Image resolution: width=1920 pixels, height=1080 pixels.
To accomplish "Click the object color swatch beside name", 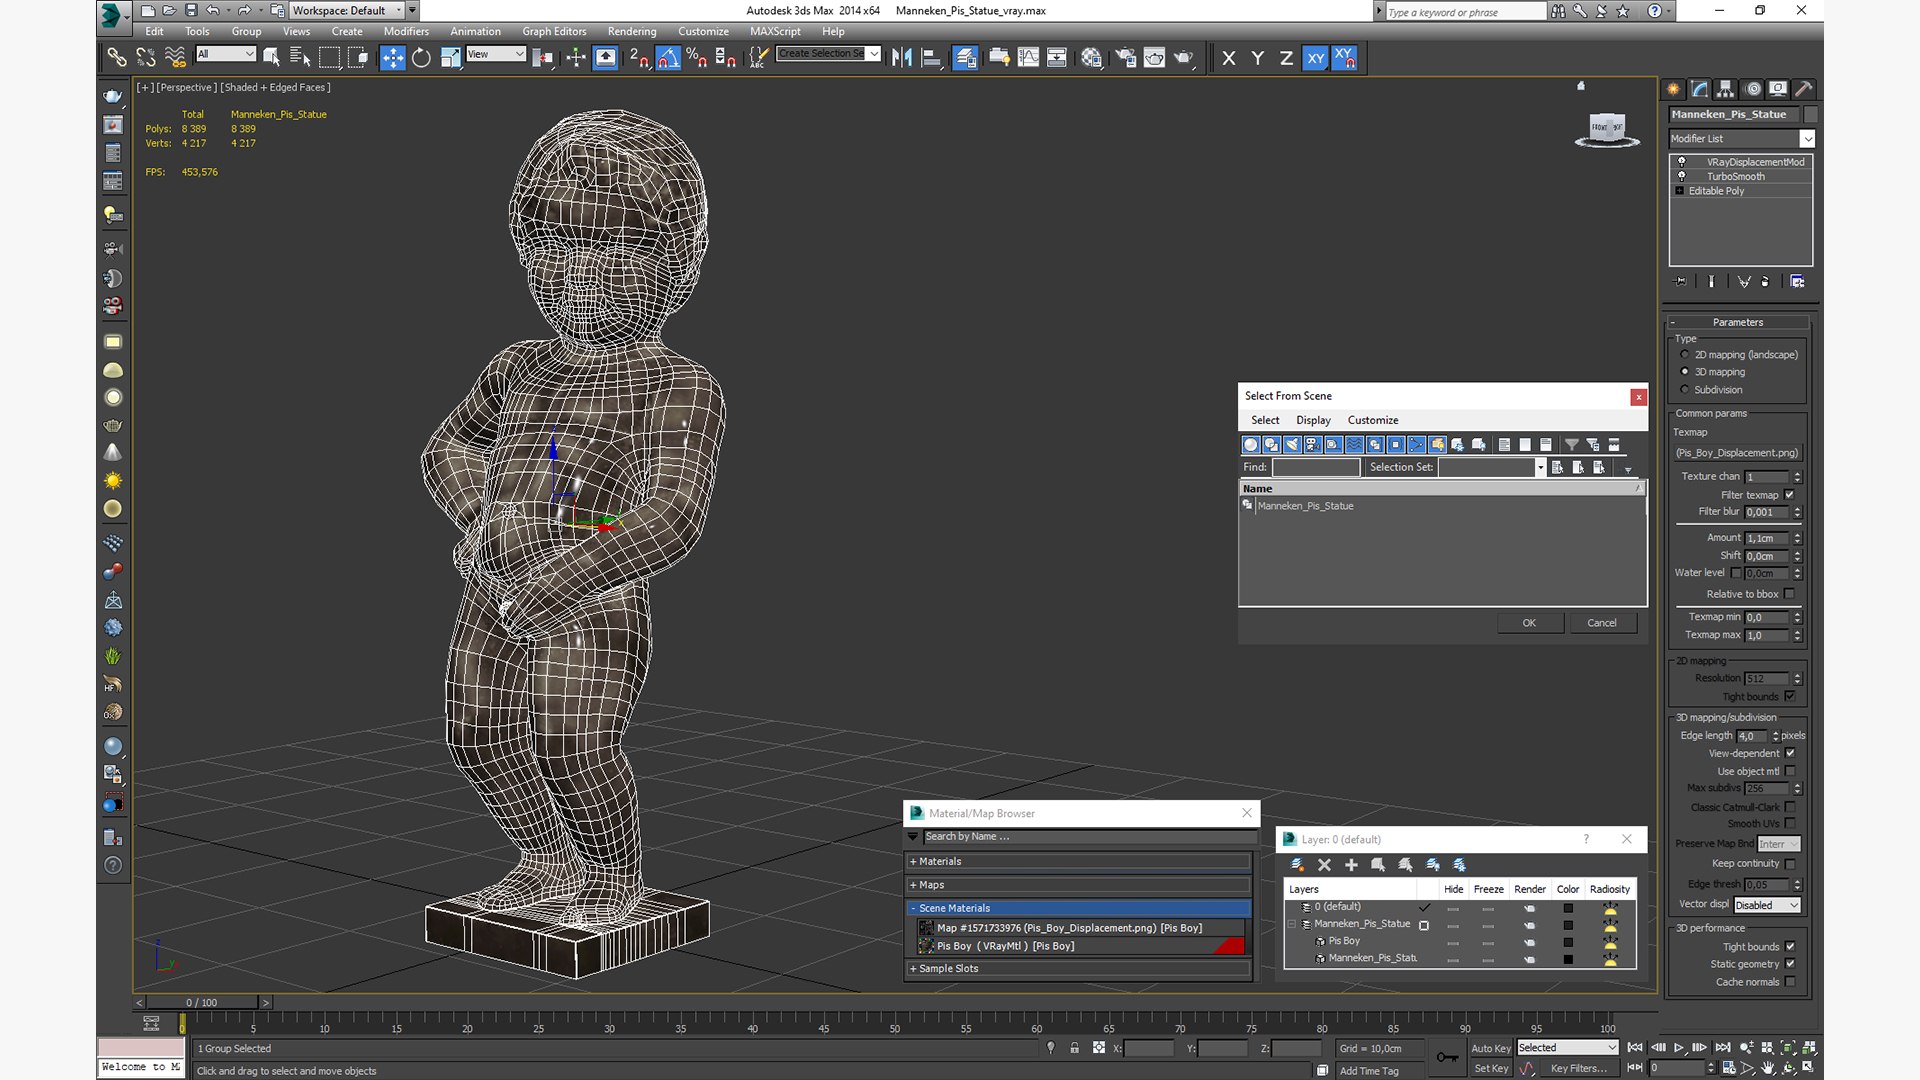I will 1810,115.
